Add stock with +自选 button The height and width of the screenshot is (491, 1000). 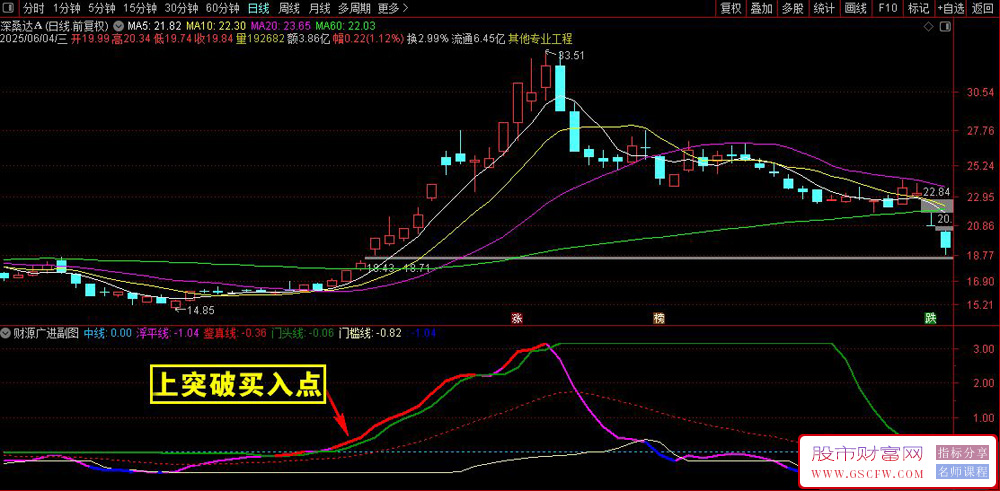tap(952, 8)
